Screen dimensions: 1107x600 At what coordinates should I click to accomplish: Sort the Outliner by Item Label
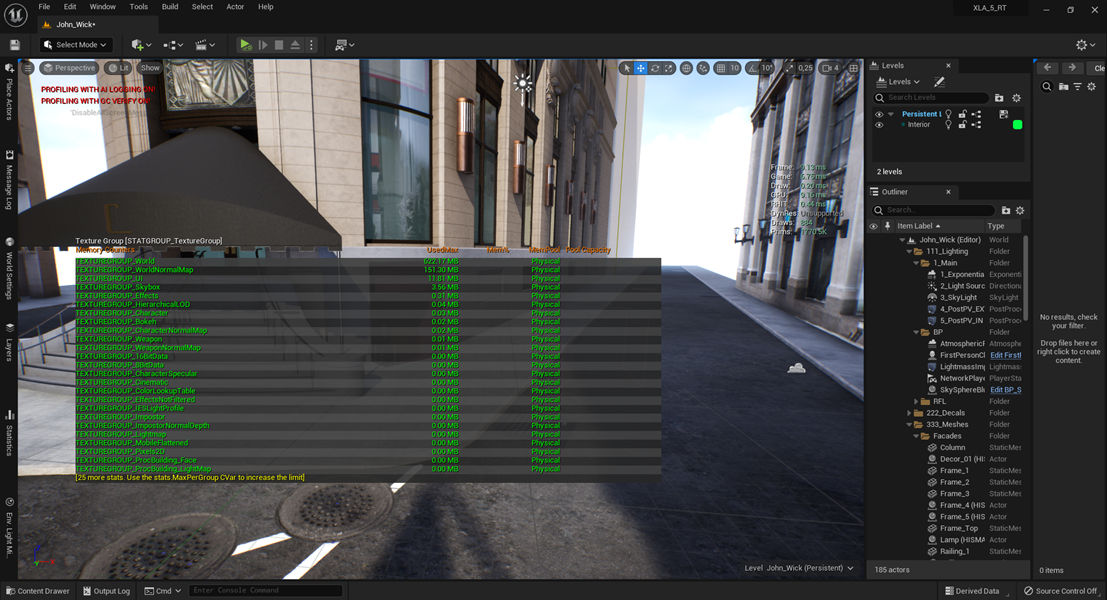pos(918,226)
